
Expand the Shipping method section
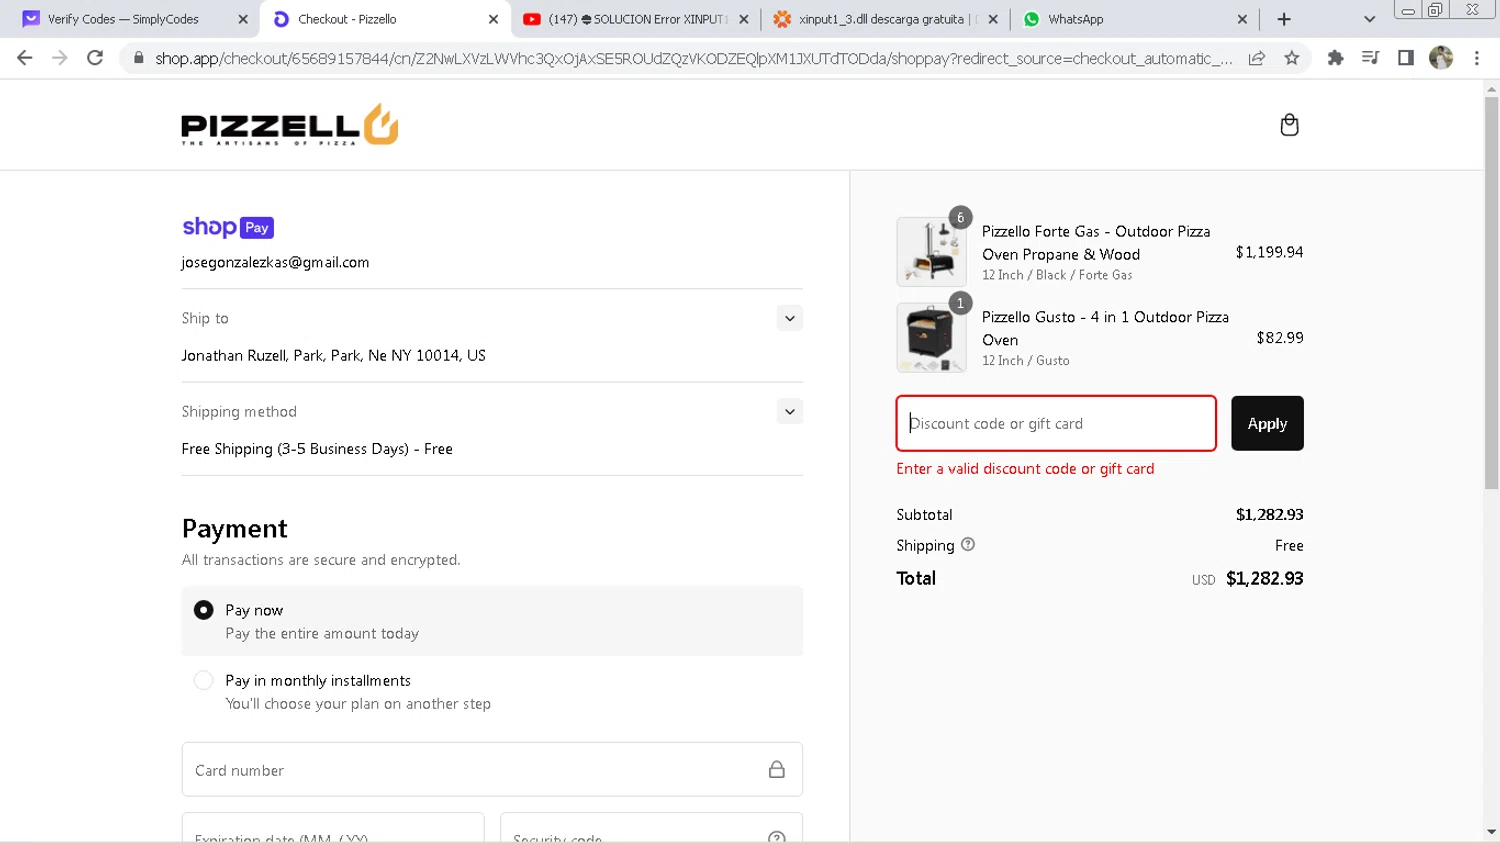click(790, 411)
